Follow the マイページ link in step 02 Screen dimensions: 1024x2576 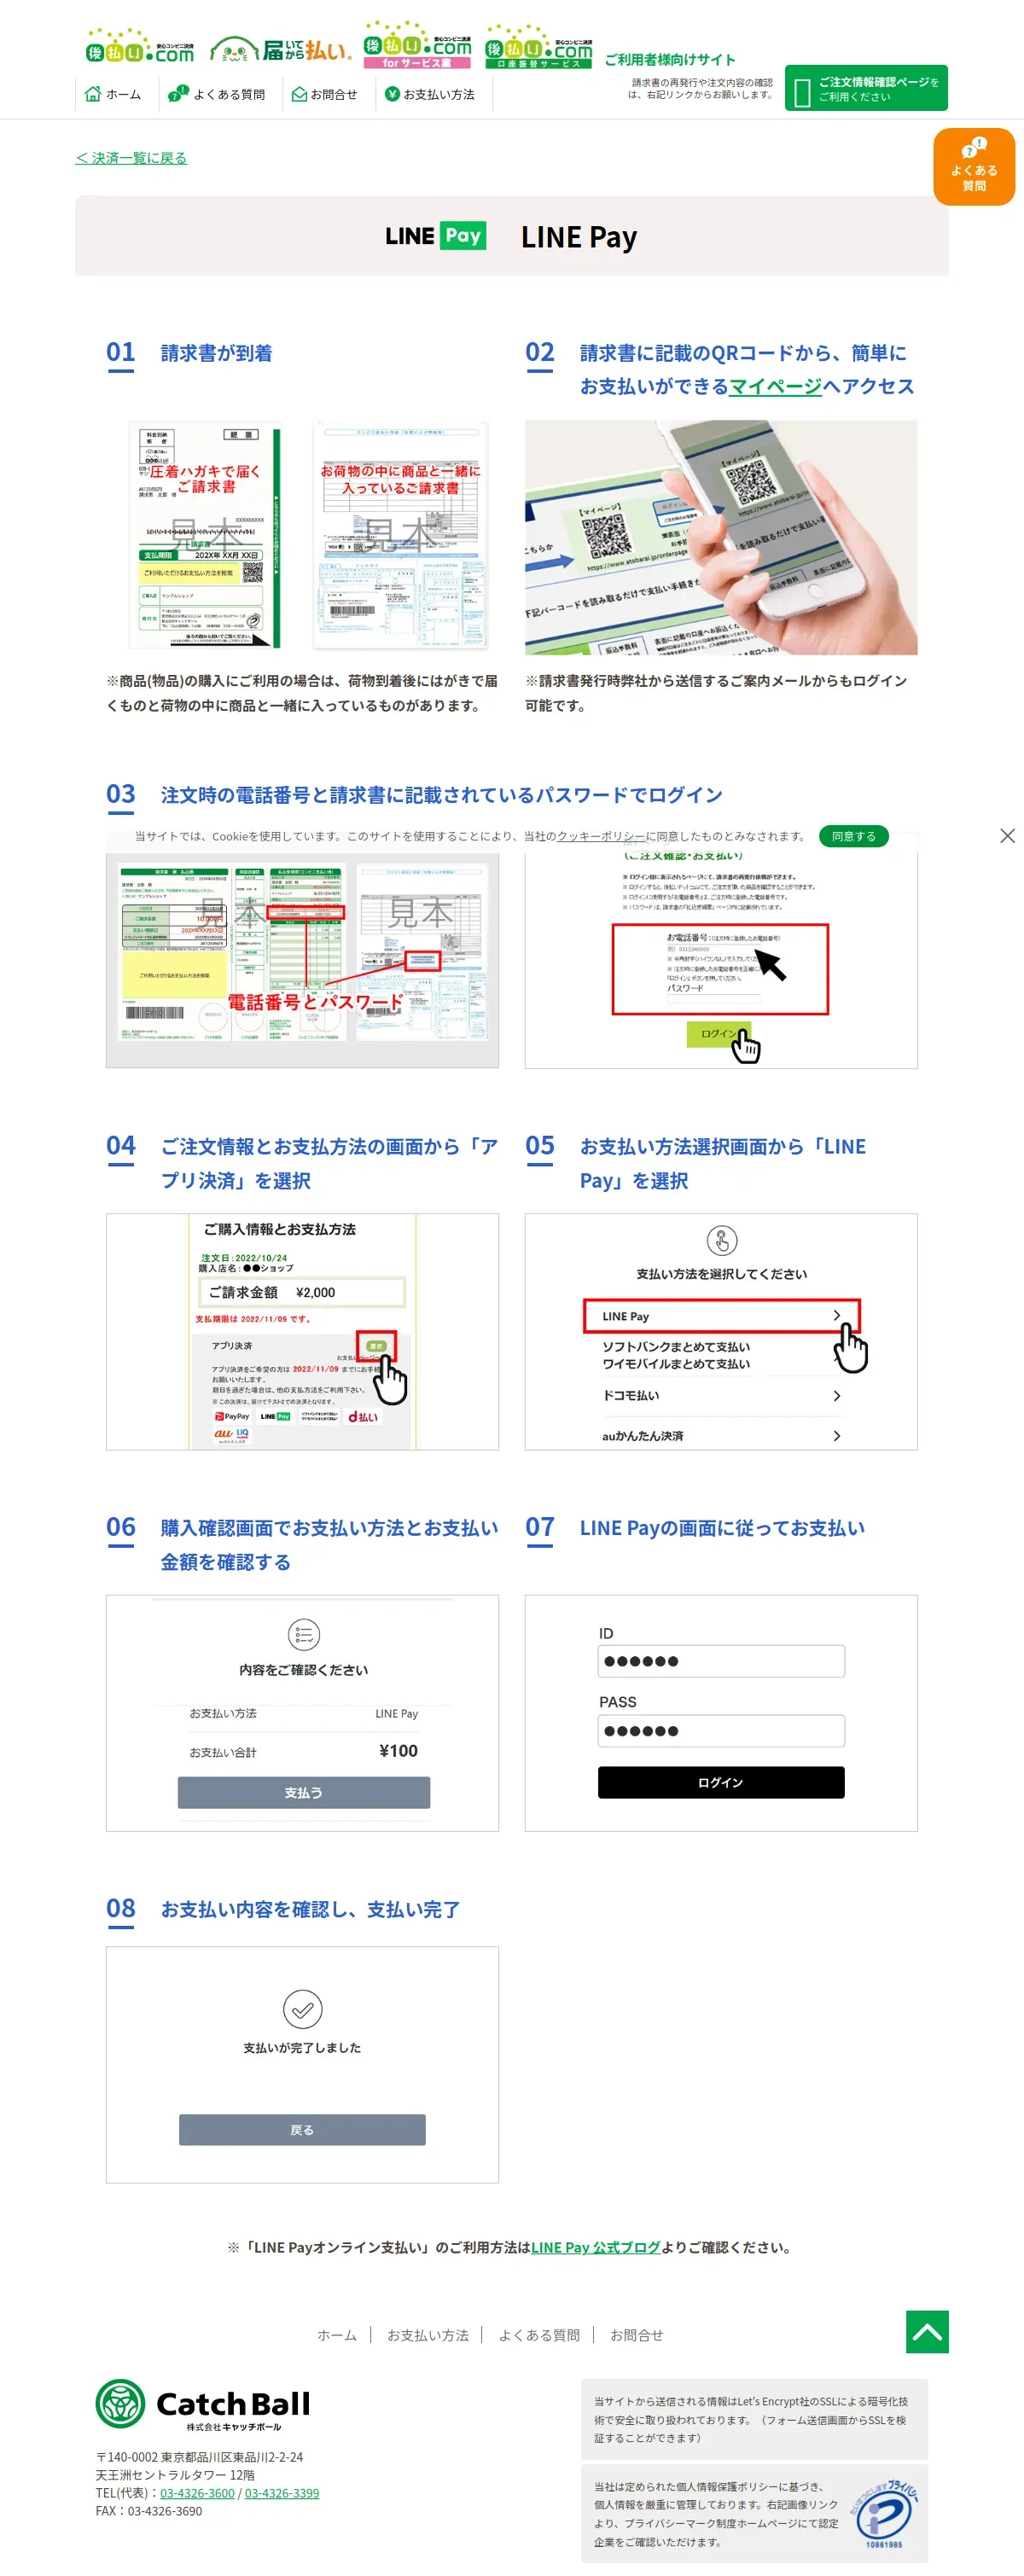click(x=775, y=386)
